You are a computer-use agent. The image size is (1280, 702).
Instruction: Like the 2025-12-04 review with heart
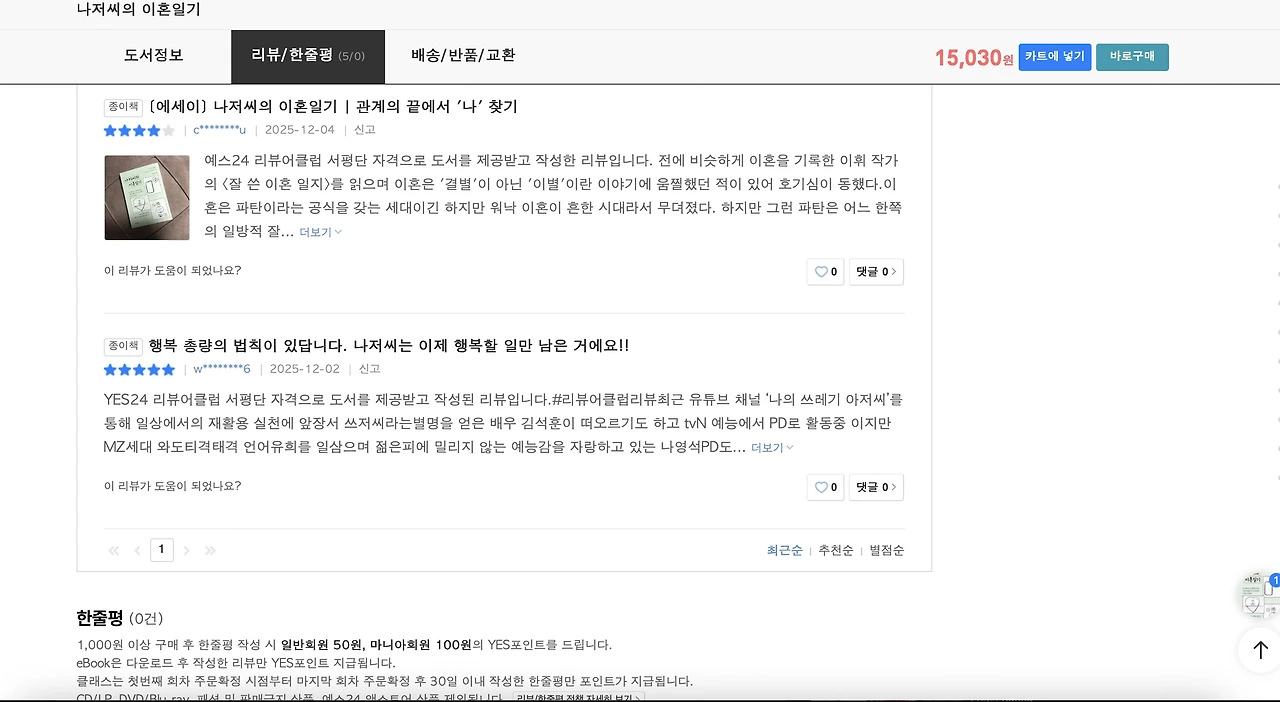(x=825, y=272)
